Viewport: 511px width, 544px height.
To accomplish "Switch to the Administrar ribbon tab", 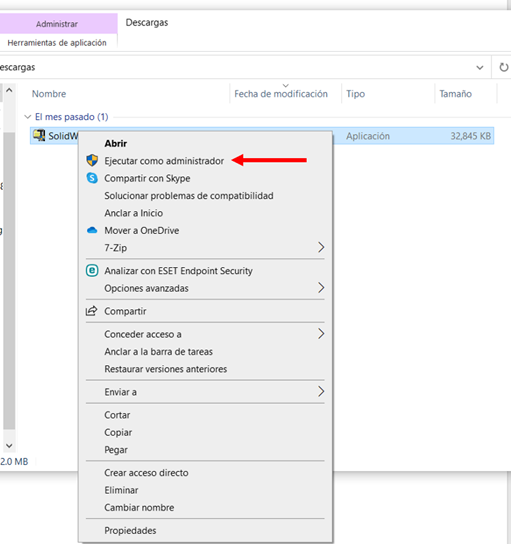I will tap(57, 24).
